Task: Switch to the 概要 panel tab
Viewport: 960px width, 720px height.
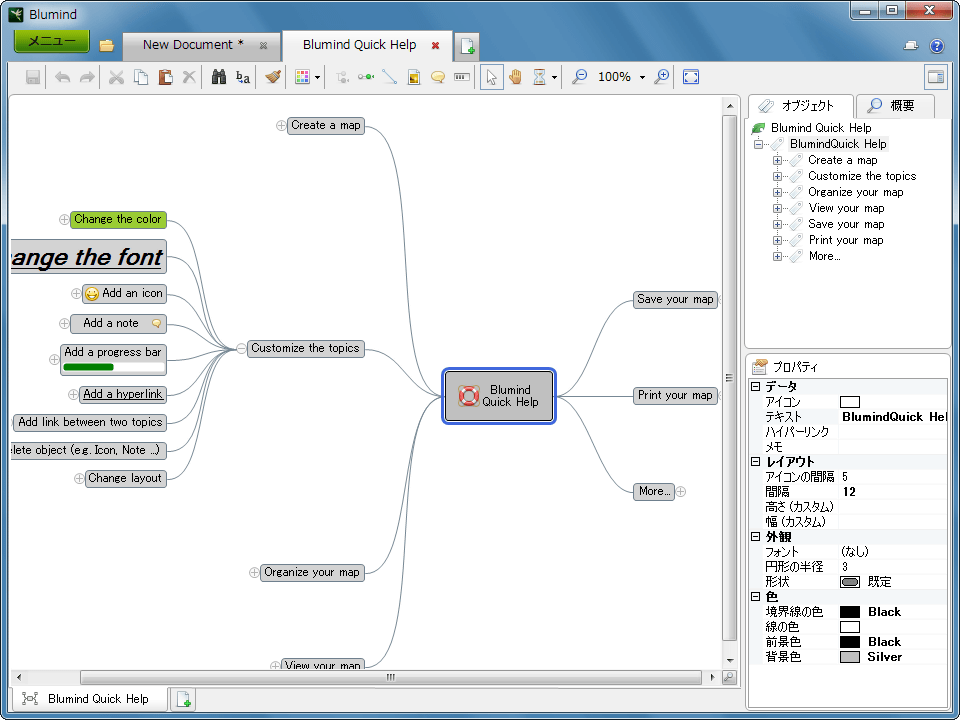Action: (x=894, y=106)
